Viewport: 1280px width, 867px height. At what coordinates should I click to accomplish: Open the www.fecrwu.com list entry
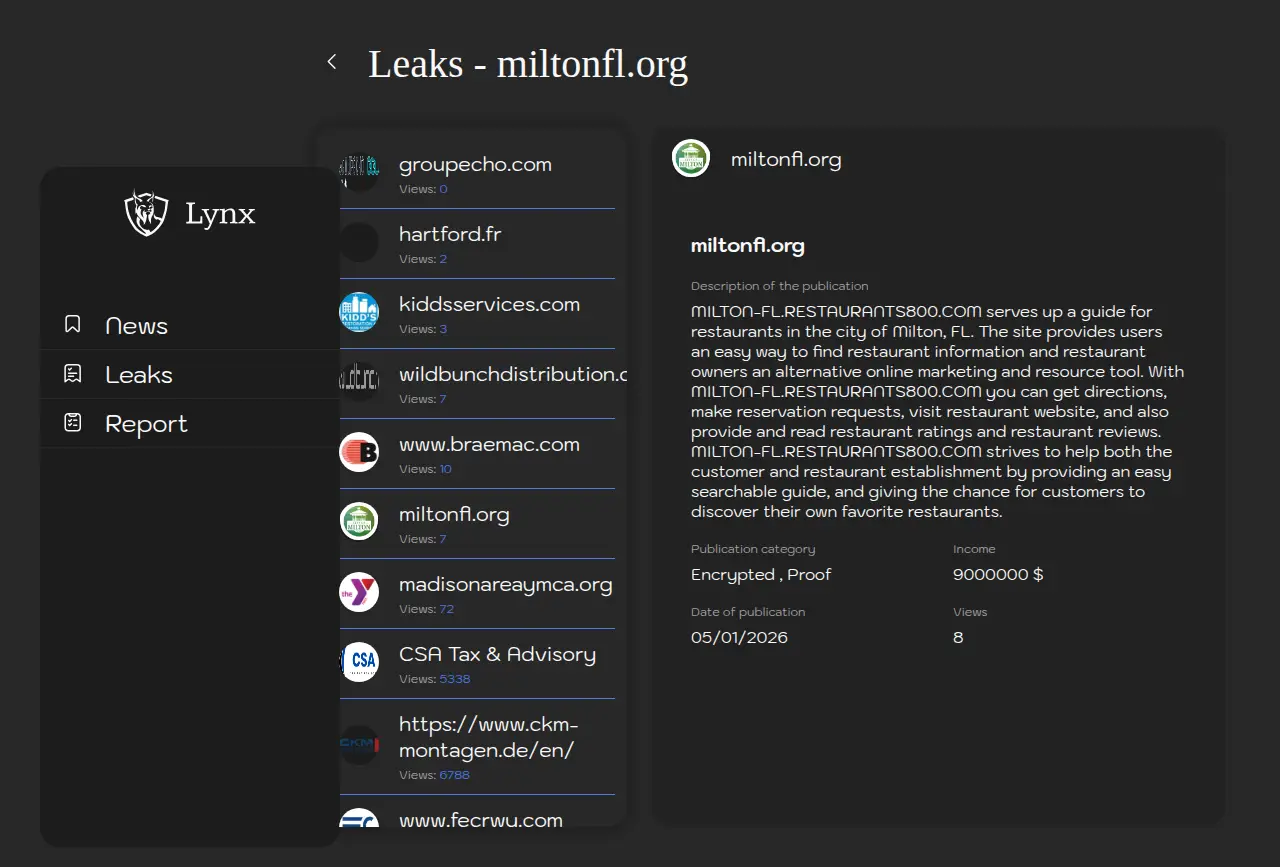[480, 819]
